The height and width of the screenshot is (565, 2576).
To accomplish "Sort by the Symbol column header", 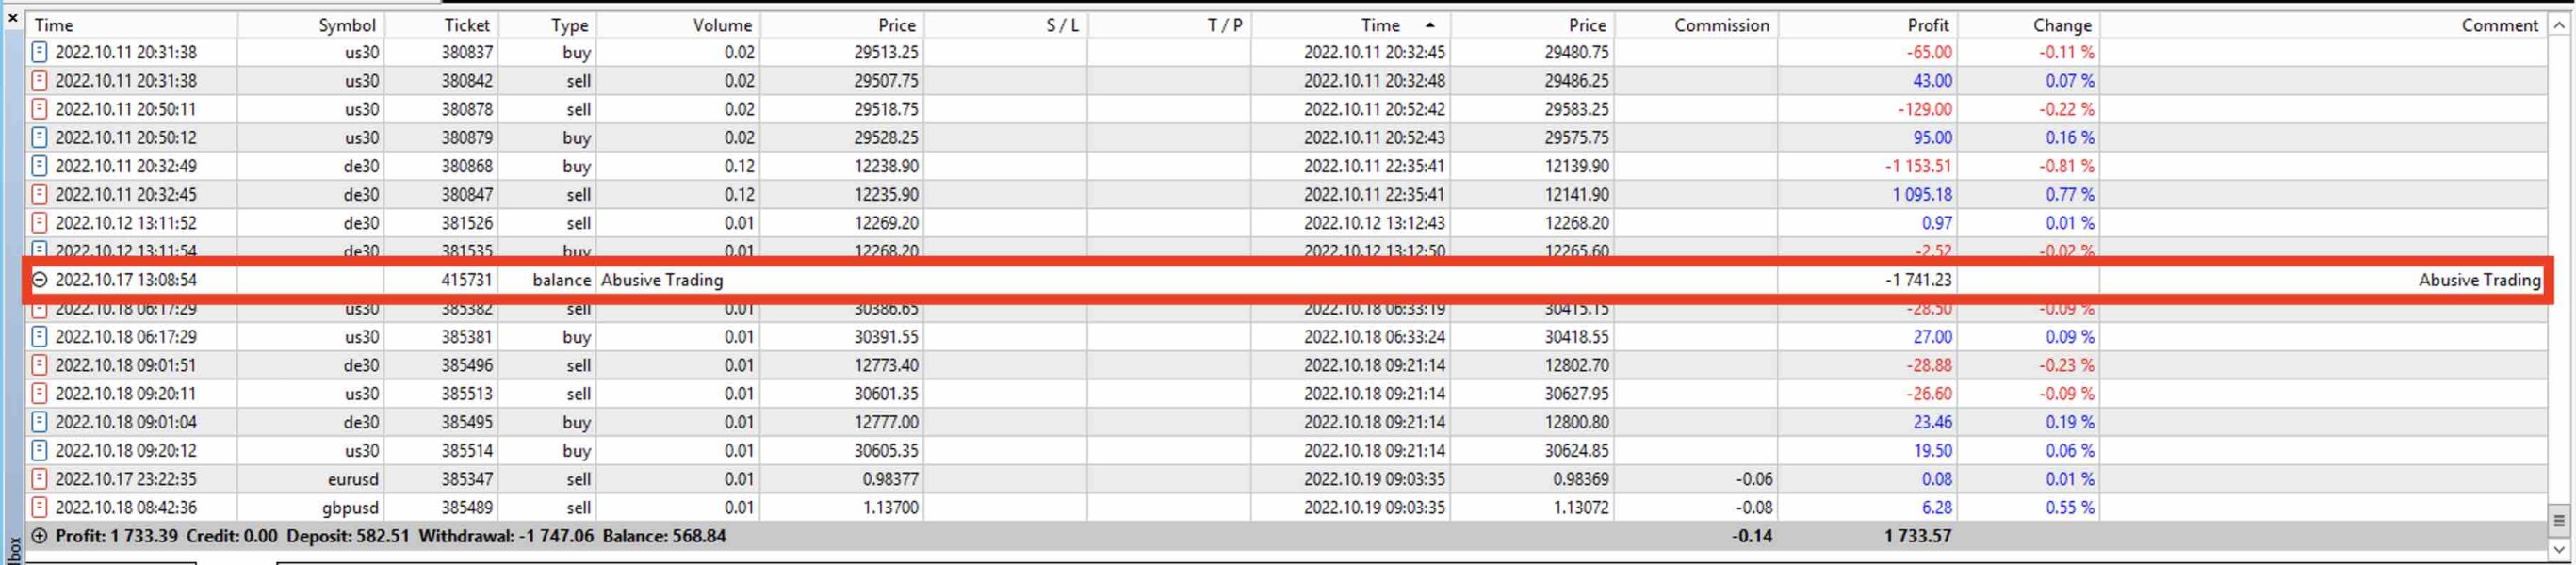I will (347, 25).
